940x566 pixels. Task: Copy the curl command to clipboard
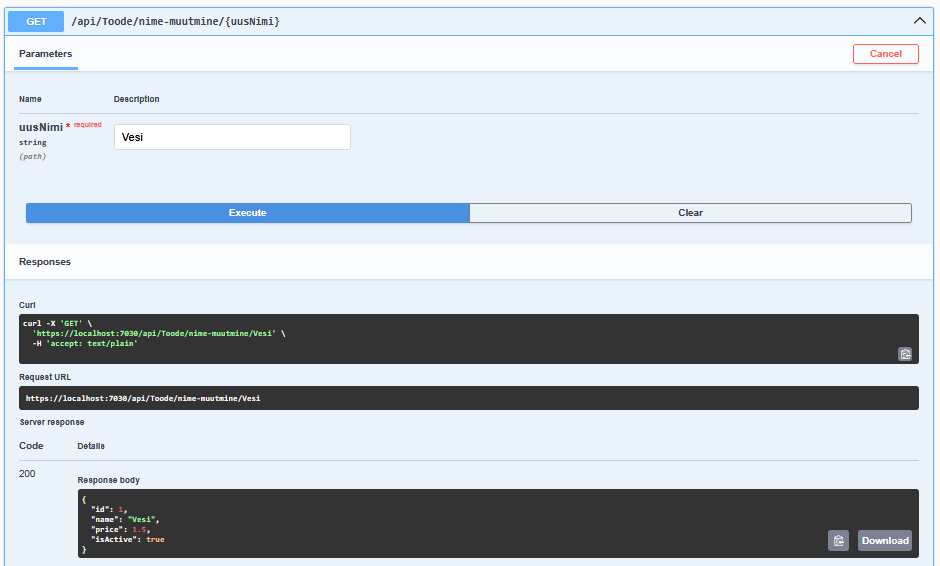point(905,353)
